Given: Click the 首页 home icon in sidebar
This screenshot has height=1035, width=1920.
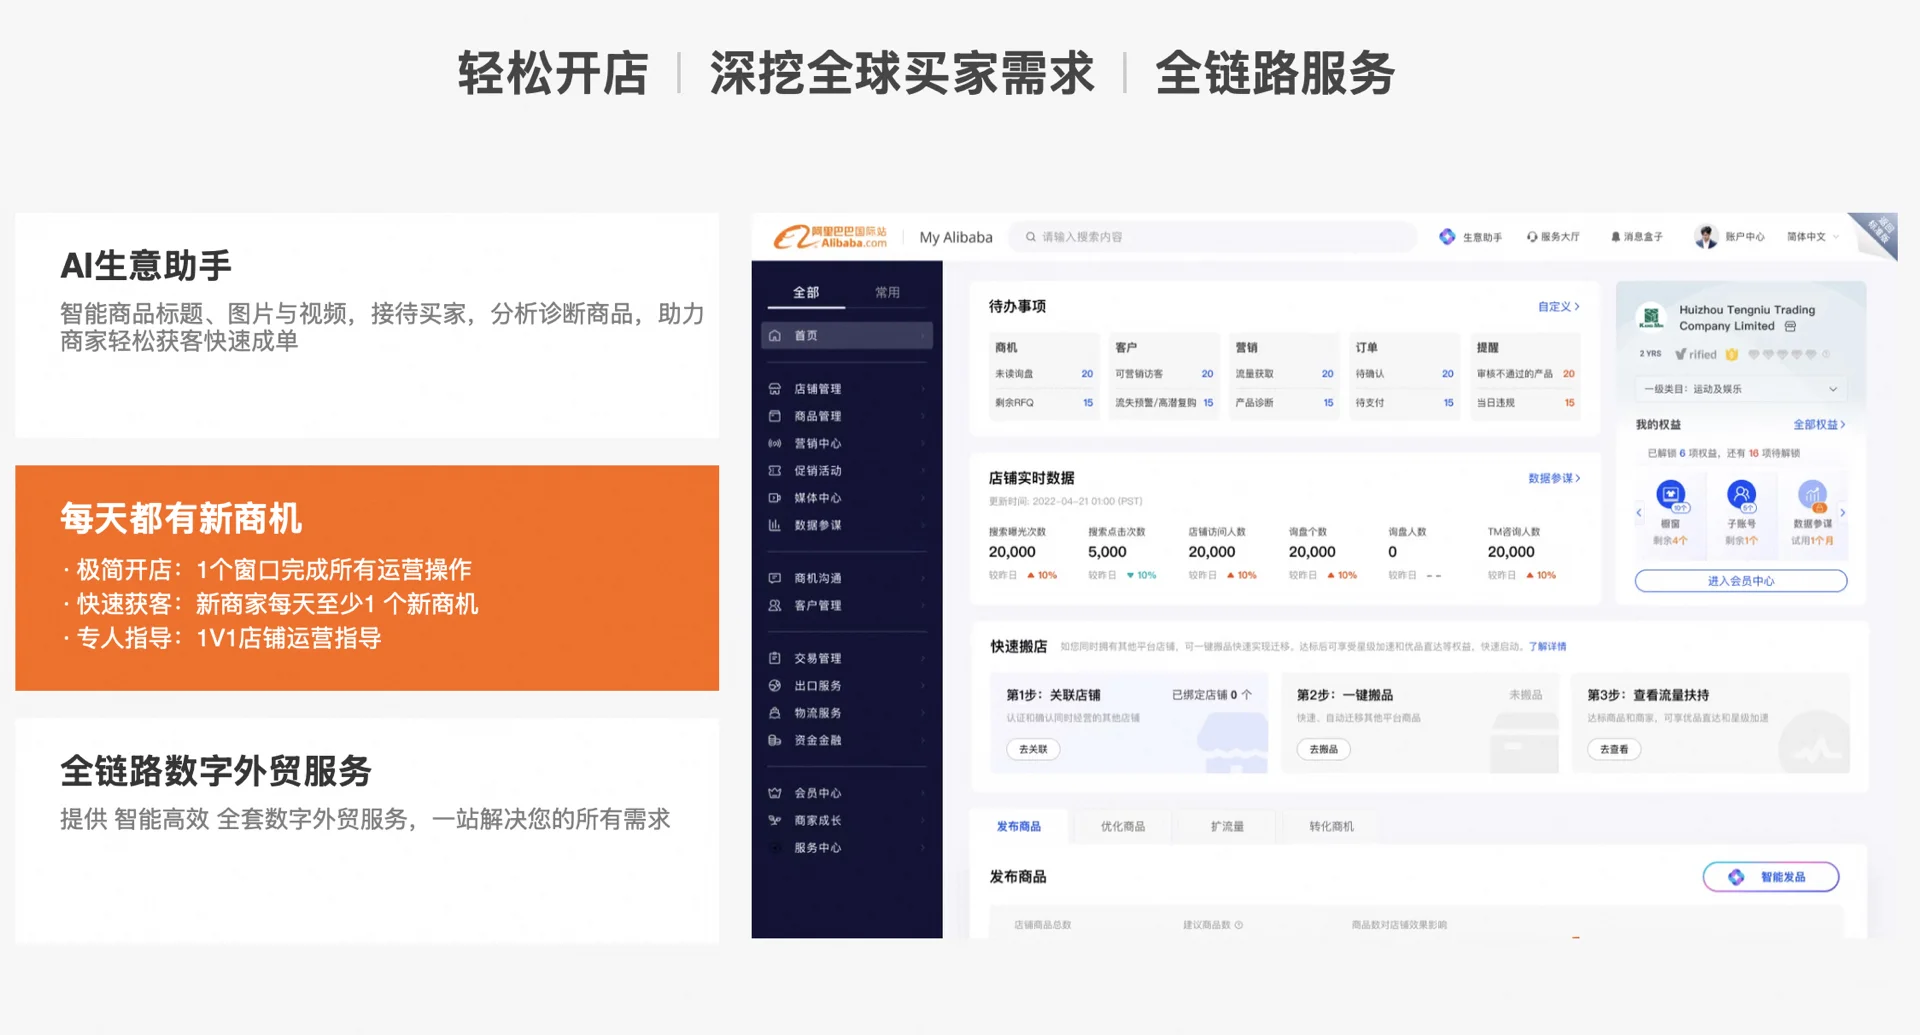Looking at the screenshot, I should (775, 336).
